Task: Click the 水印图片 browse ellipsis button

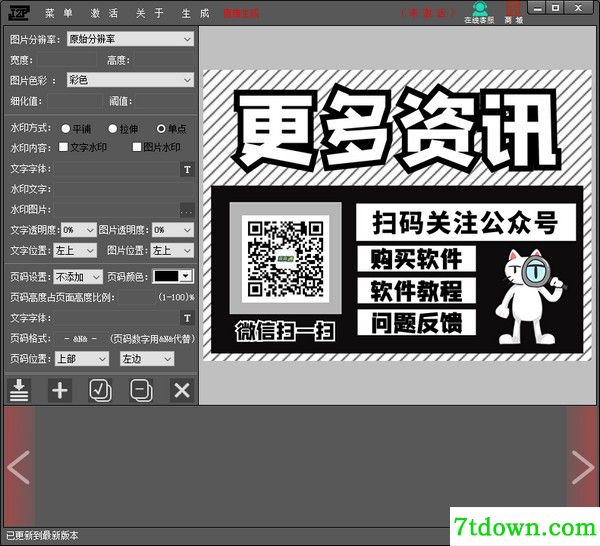Action: 187,210
